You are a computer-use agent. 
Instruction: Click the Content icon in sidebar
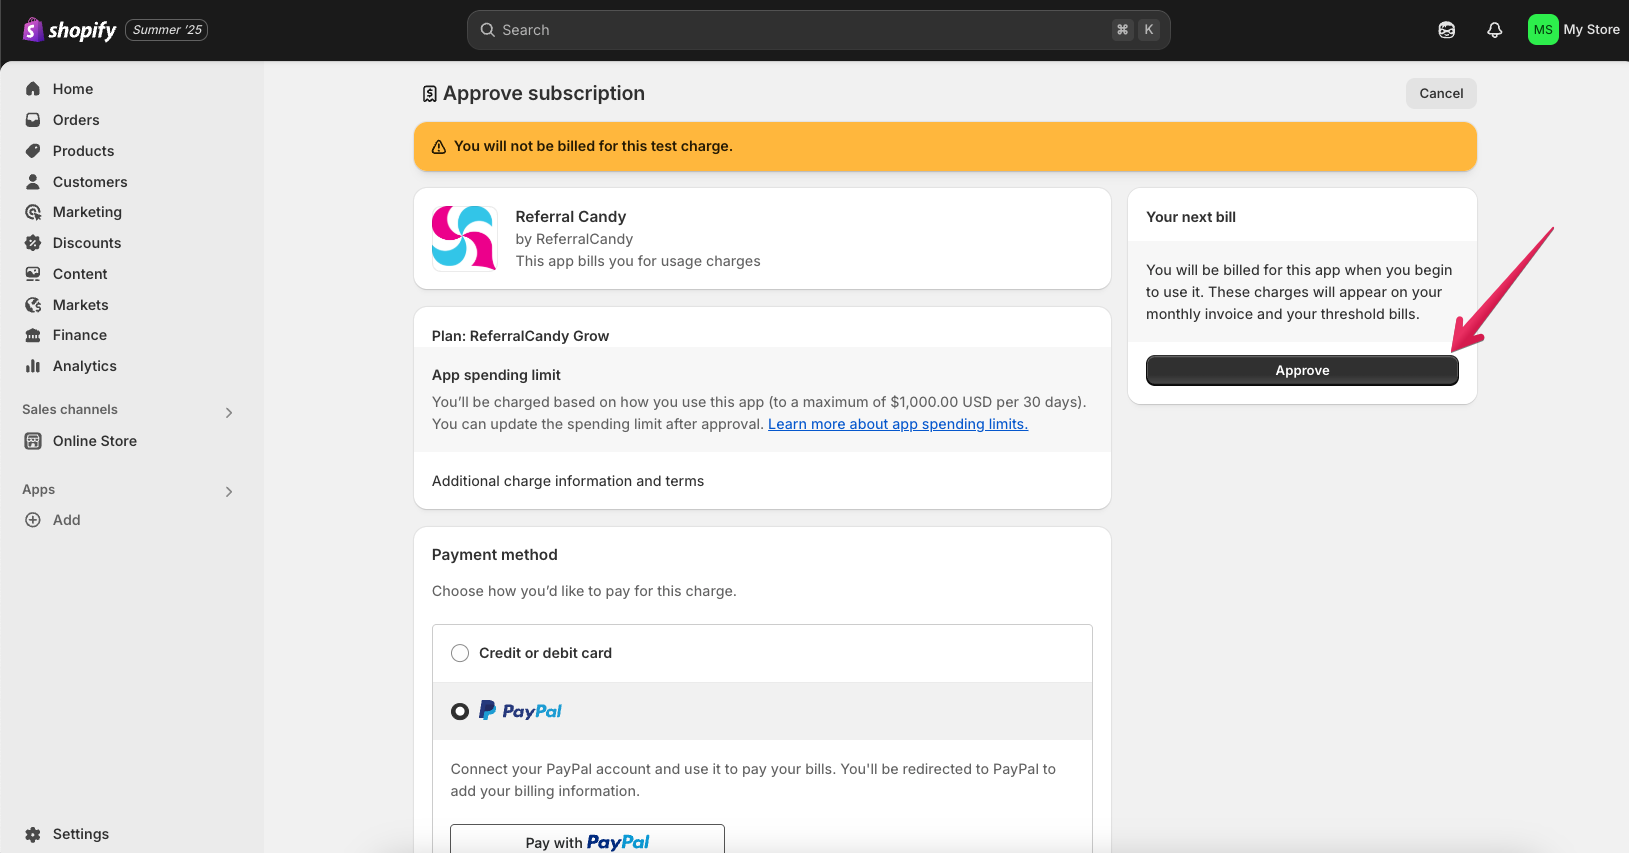(x=33, y=274)
